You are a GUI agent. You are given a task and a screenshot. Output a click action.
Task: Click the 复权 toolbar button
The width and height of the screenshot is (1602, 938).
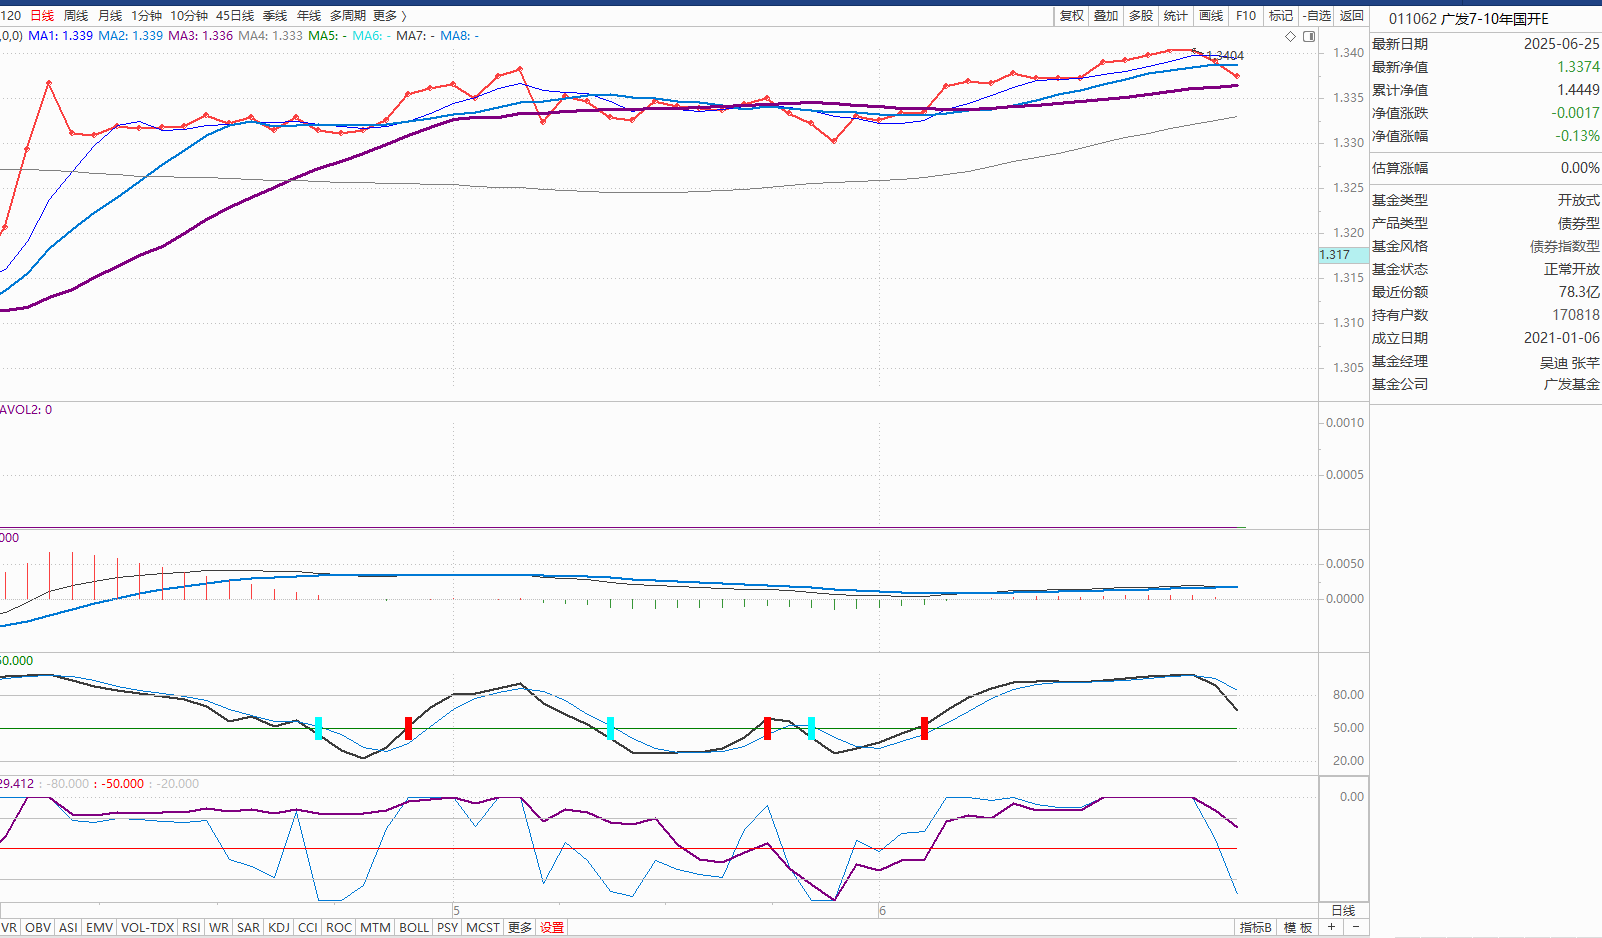pyautogui.click(x=1072, y=16)
